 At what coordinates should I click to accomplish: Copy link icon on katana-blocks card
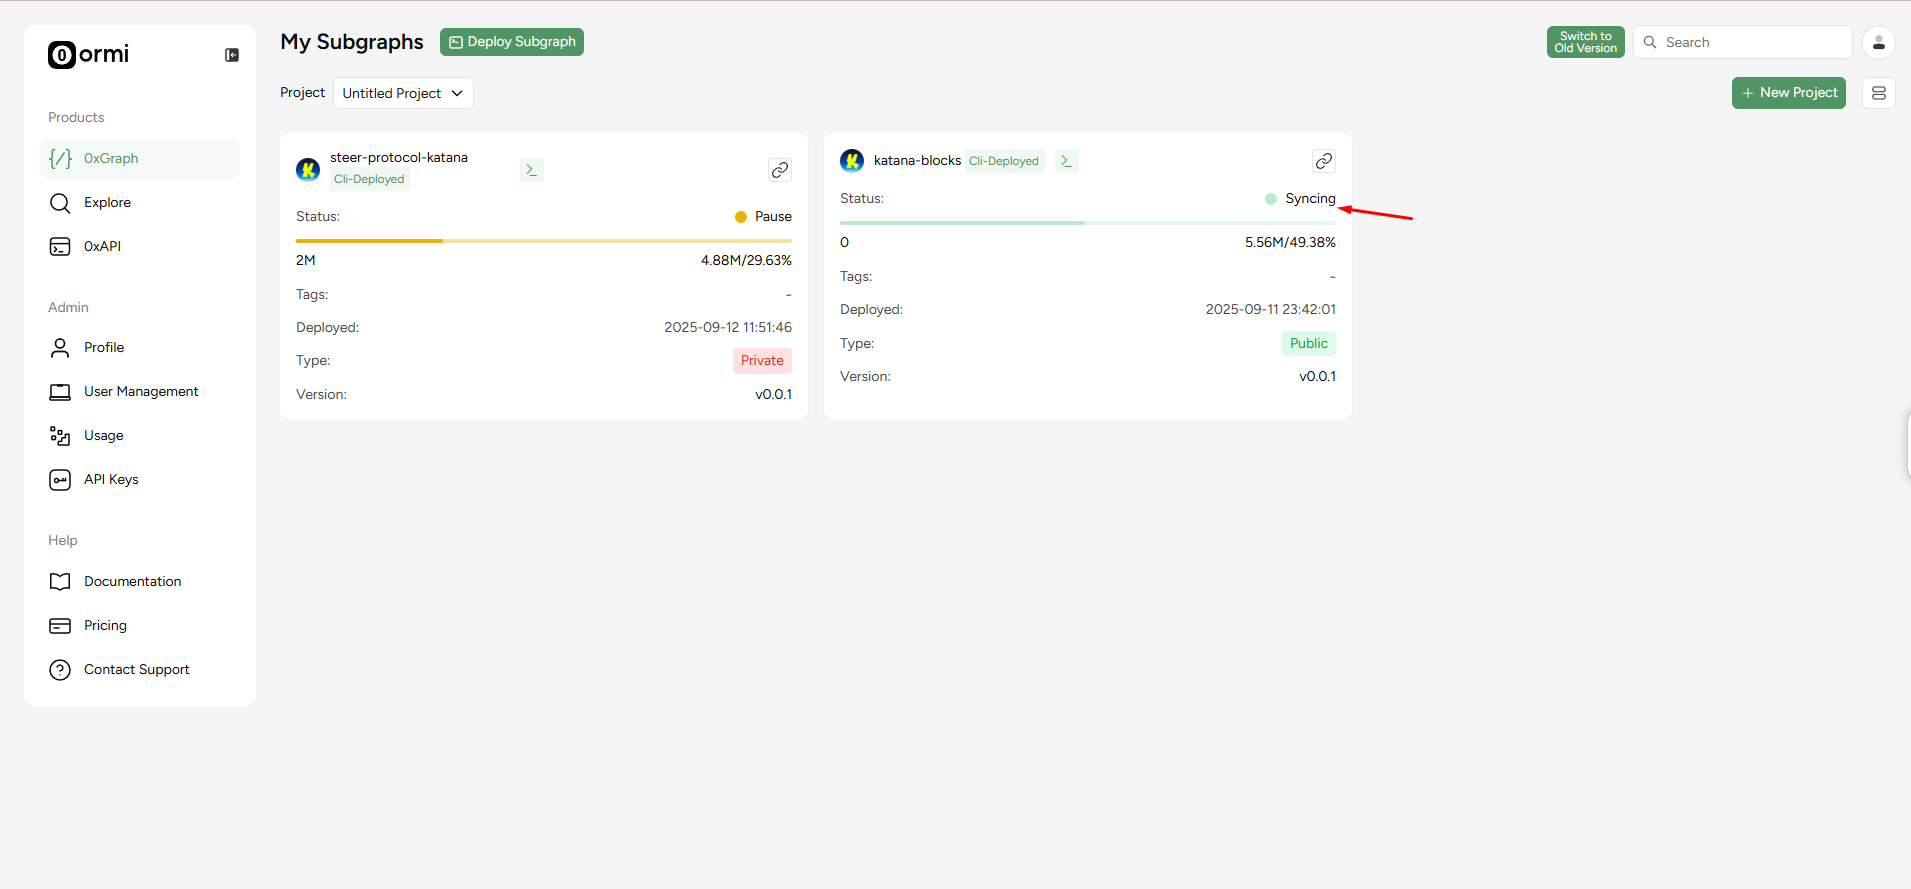click(1324, 161)
